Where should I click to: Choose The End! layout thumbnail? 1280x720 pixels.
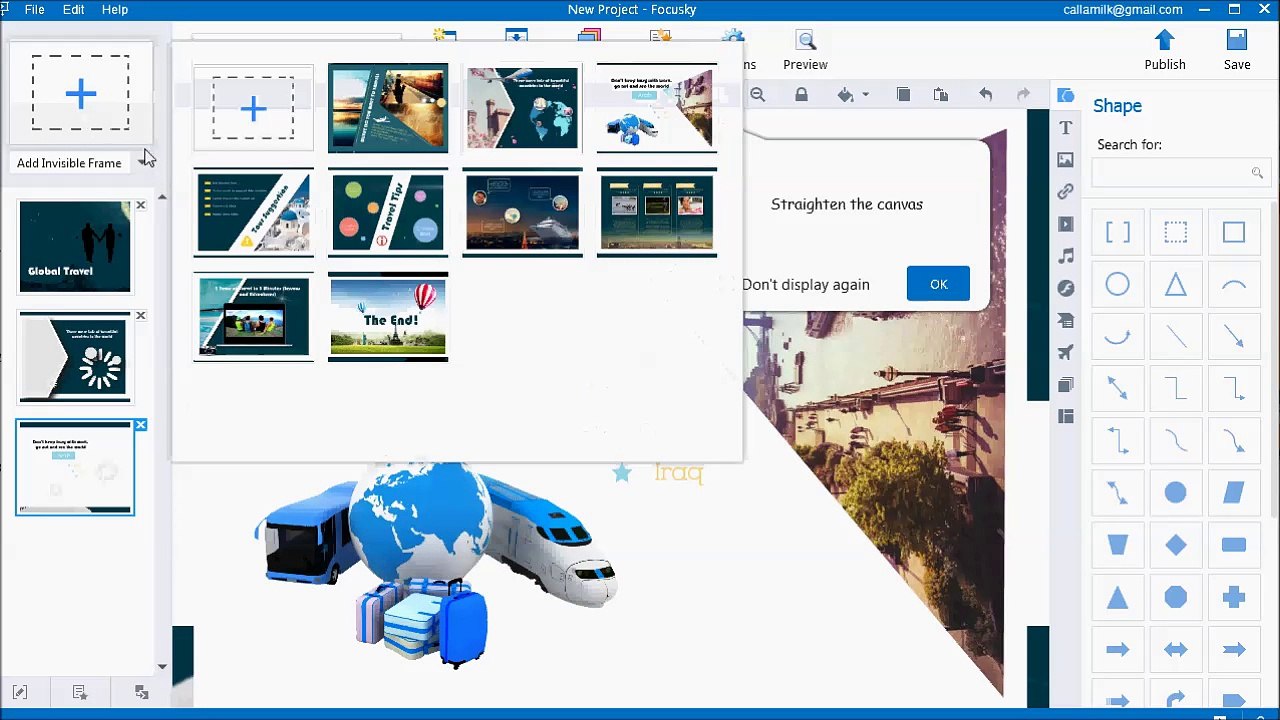pyautogui.click(x=388, y=317)
